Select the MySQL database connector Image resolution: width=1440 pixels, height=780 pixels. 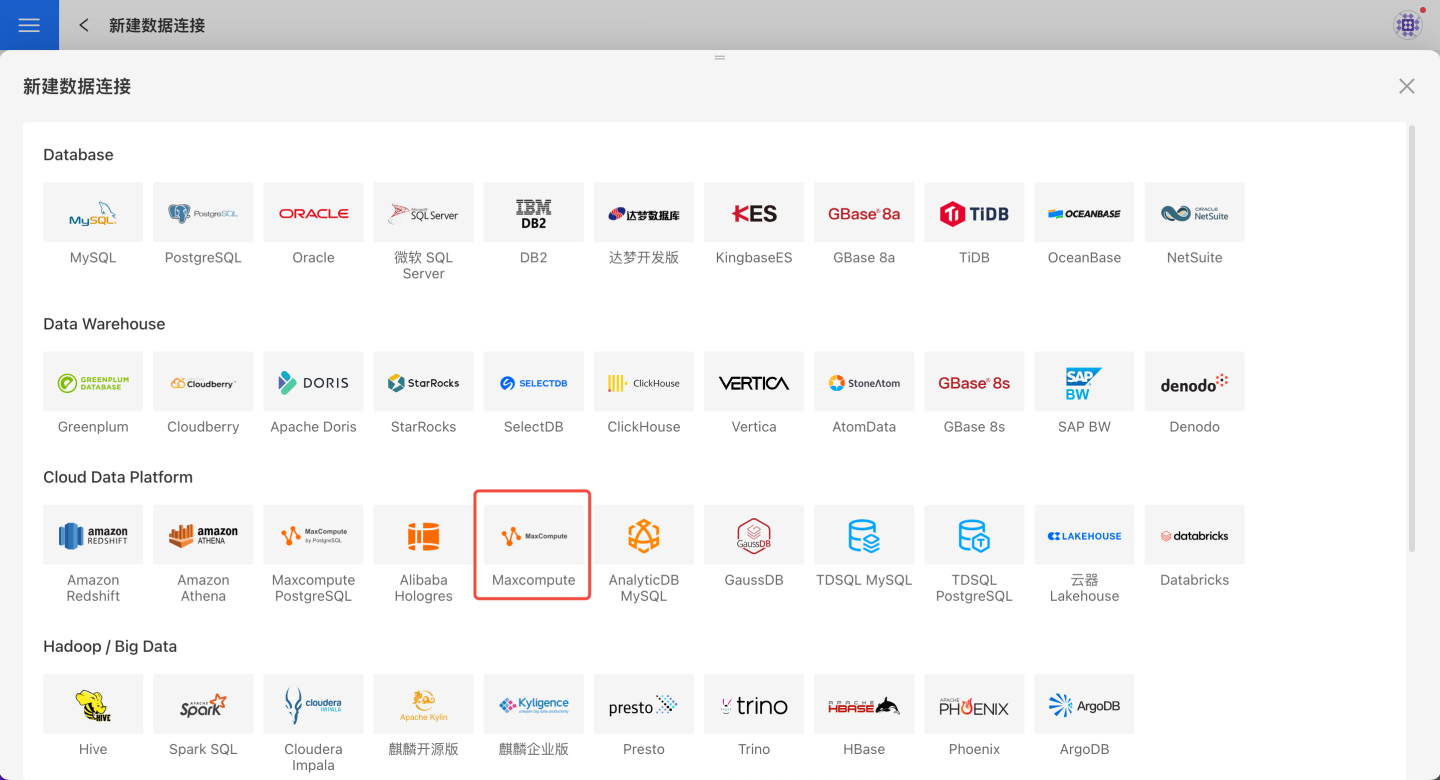coord(93,213)
